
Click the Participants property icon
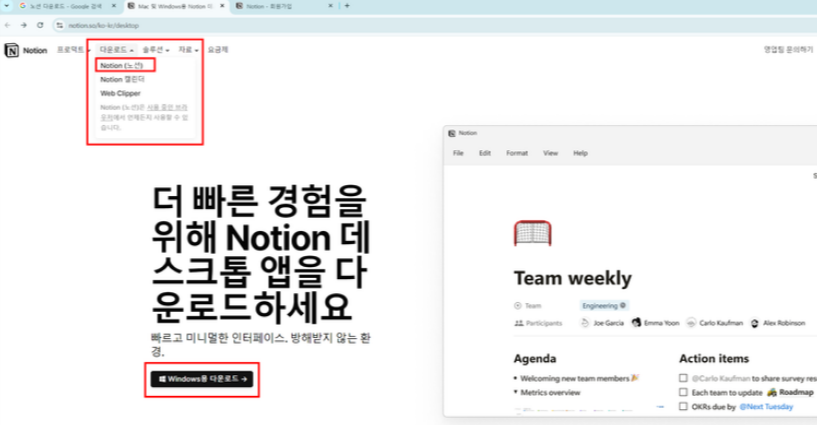pyautogui.click(x=518, y=323)
